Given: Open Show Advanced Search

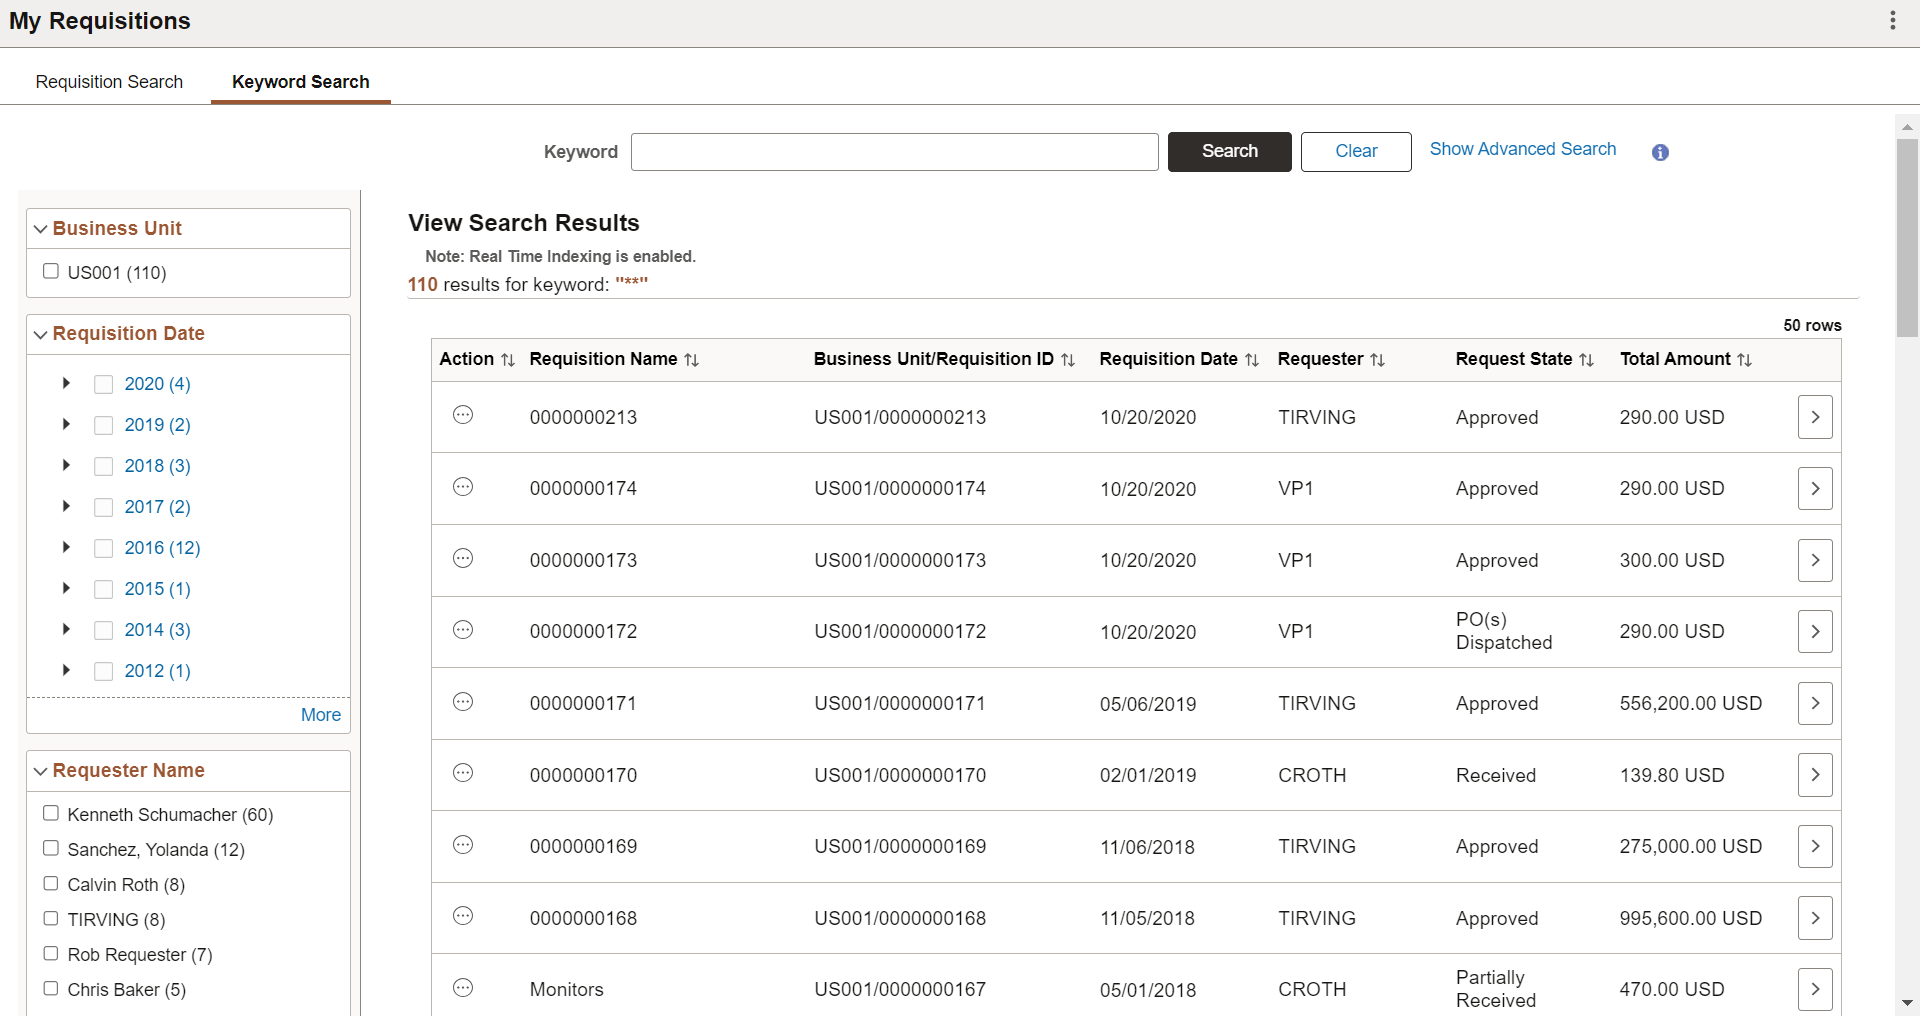Looking at the screenshot, I should pos(1522,149).
